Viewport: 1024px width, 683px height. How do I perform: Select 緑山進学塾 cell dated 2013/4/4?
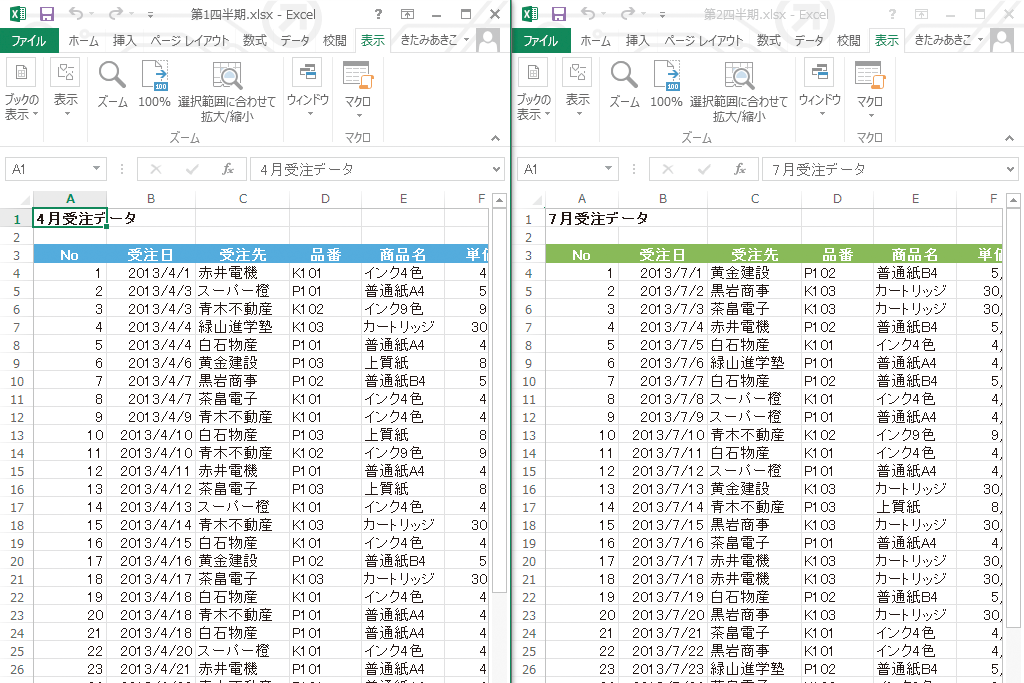pyautogui.click(x=243, y=326)
